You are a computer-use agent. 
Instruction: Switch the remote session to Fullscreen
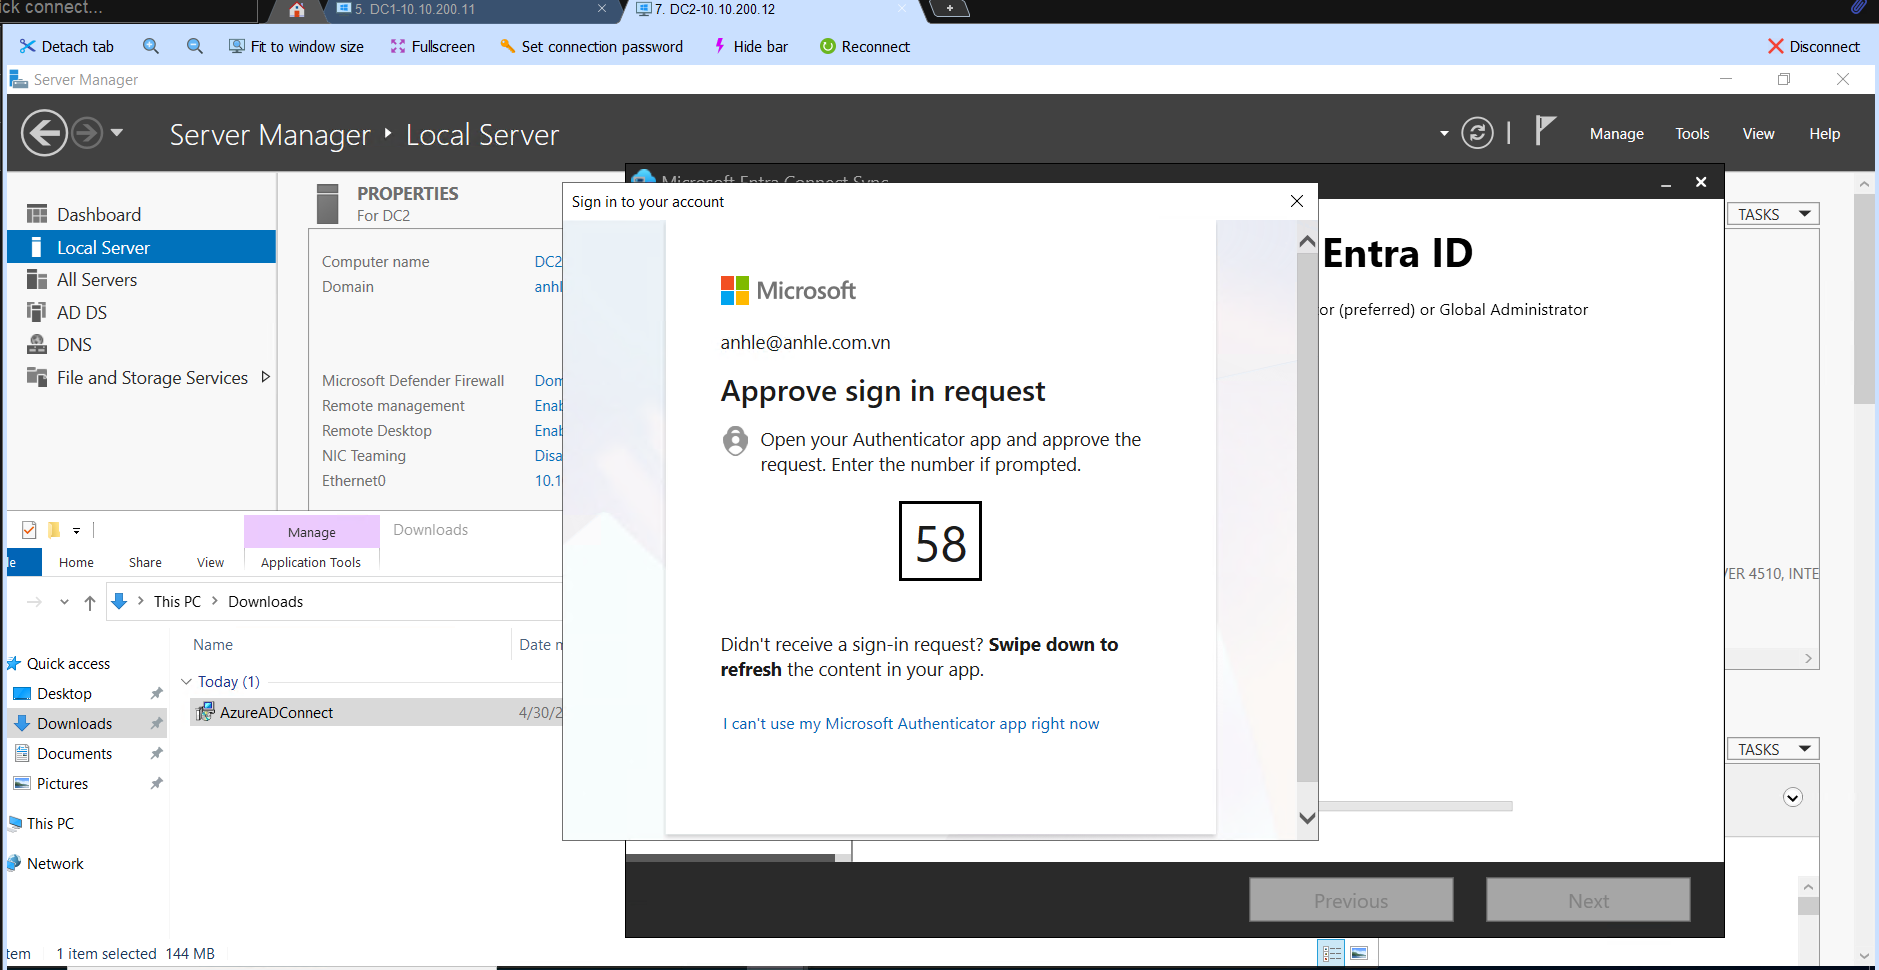click(432, 46)
